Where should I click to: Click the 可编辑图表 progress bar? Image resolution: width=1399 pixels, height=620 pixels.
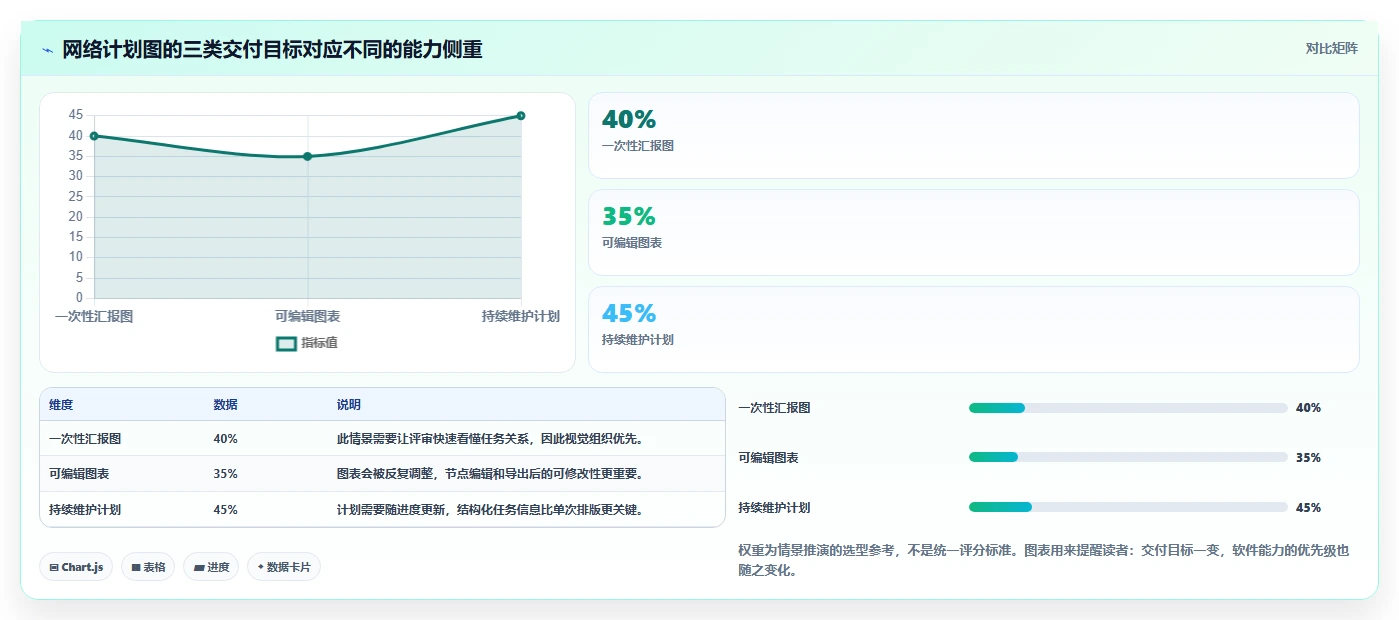[x=1128, y=458]
